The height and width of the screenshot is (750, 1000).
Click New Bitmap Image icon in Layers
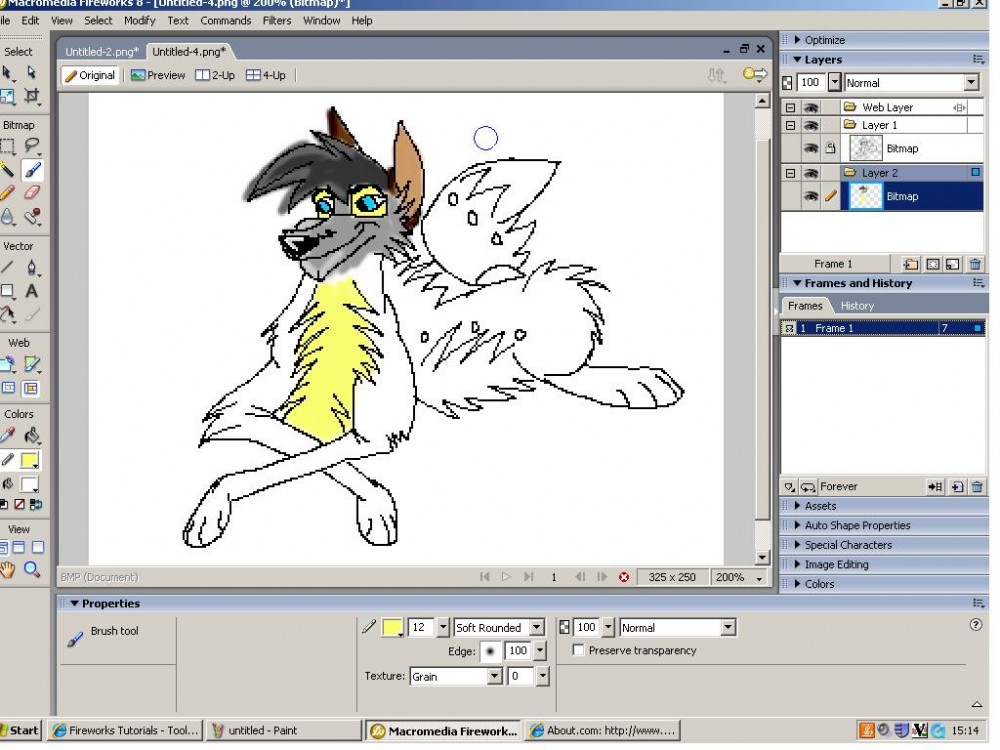[952, 264]
